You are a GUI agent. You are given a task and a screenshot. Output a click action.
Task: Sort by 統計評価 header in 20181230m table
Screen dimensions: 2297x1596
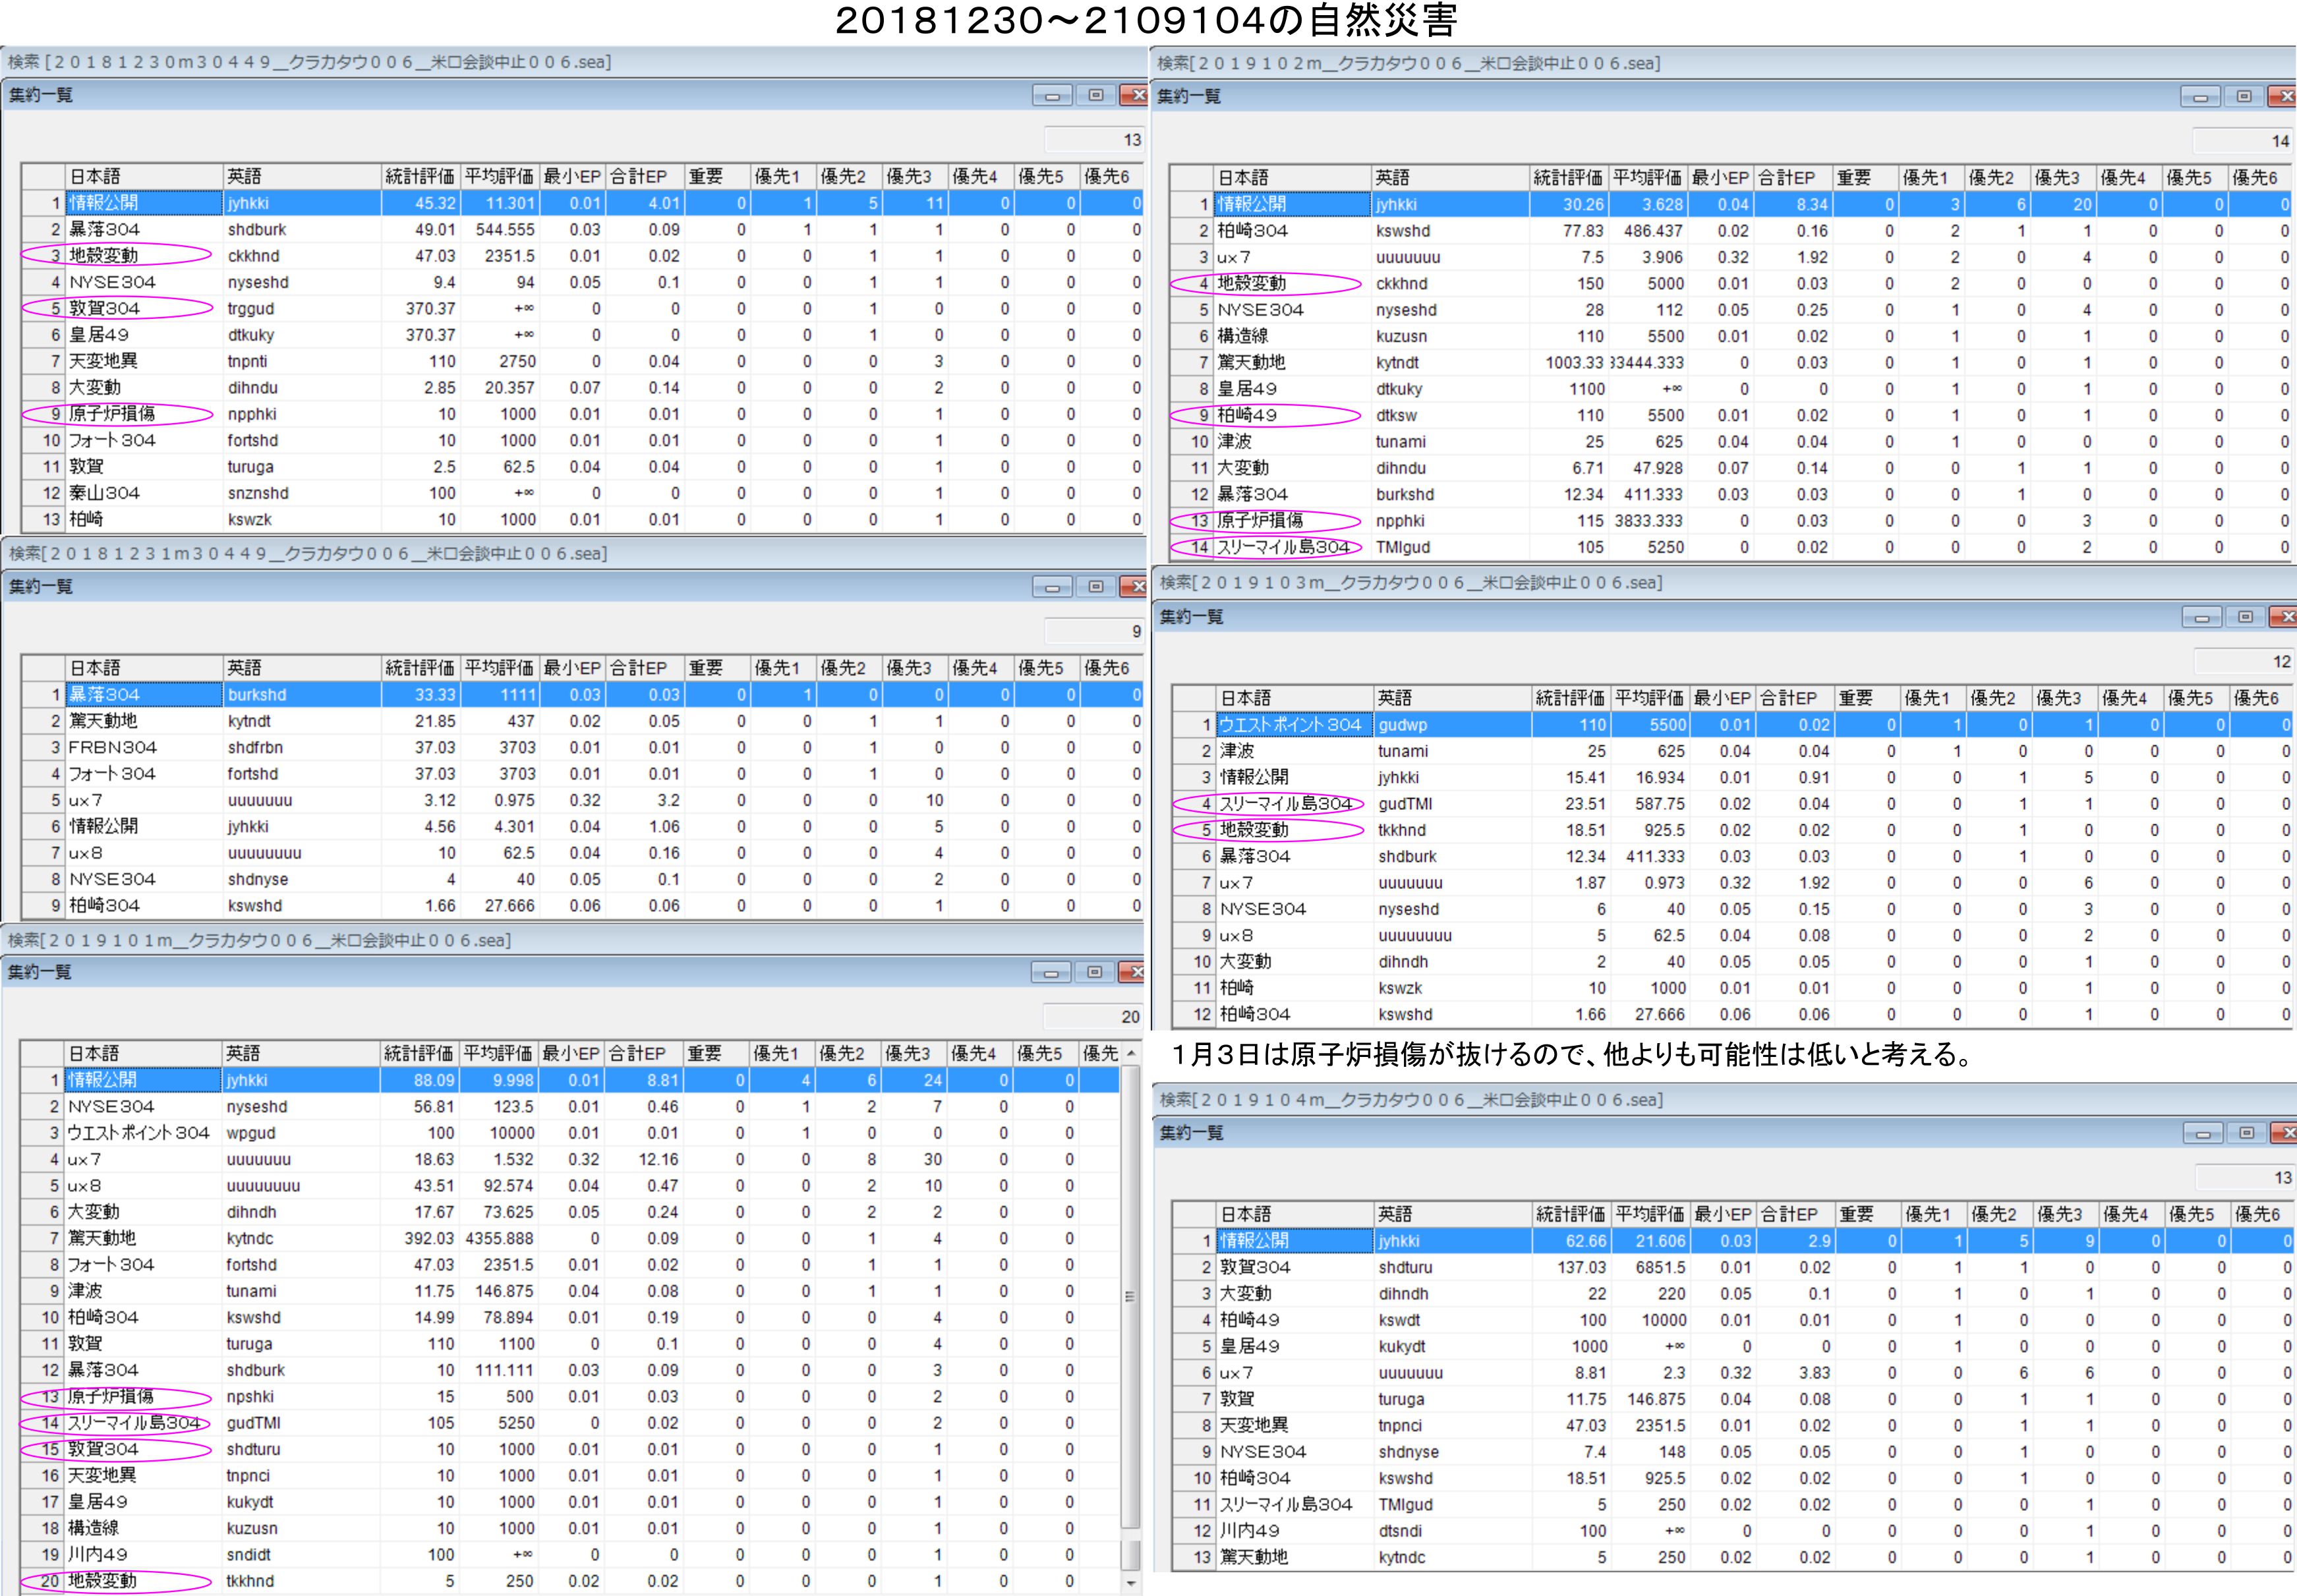coord(420,177)
